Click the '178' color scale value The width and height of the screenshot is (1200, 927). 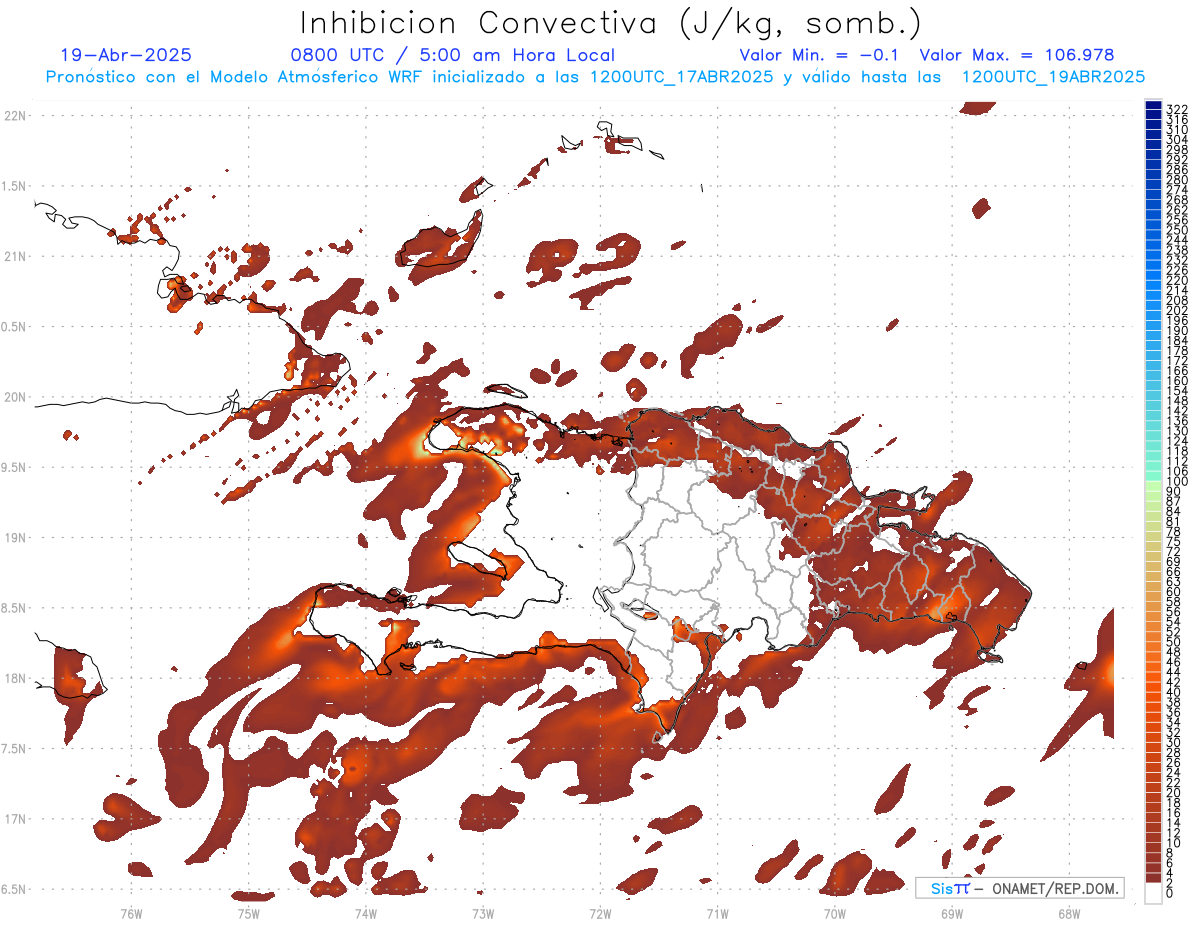pyautogui.click(x=1177, y=351)
